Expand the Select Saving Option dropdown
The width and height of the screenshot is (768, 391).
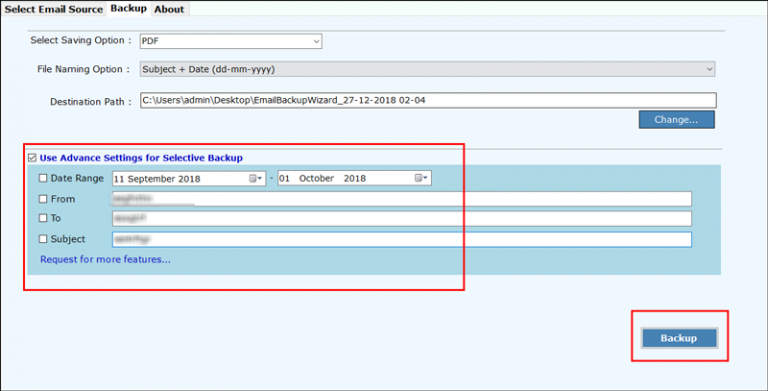click(x=231, y=42)
